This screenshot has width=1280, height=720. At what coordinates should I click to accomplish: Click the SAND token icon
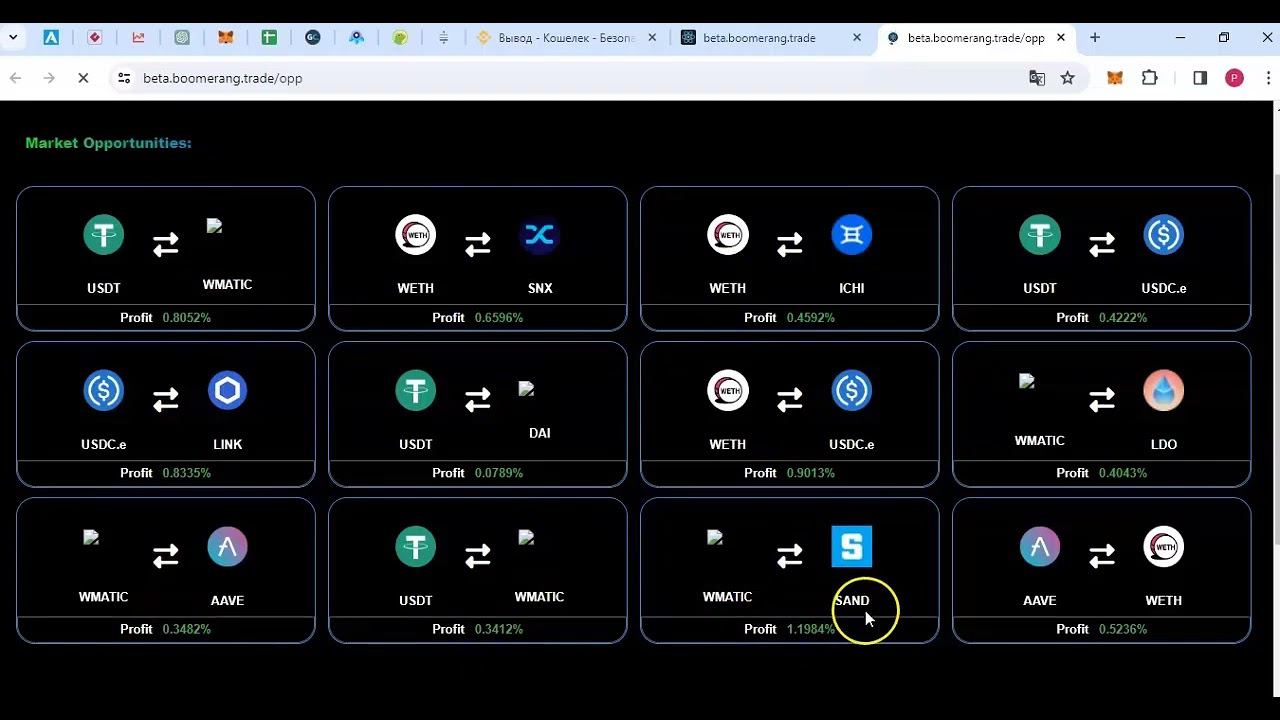tap(851, 547)
